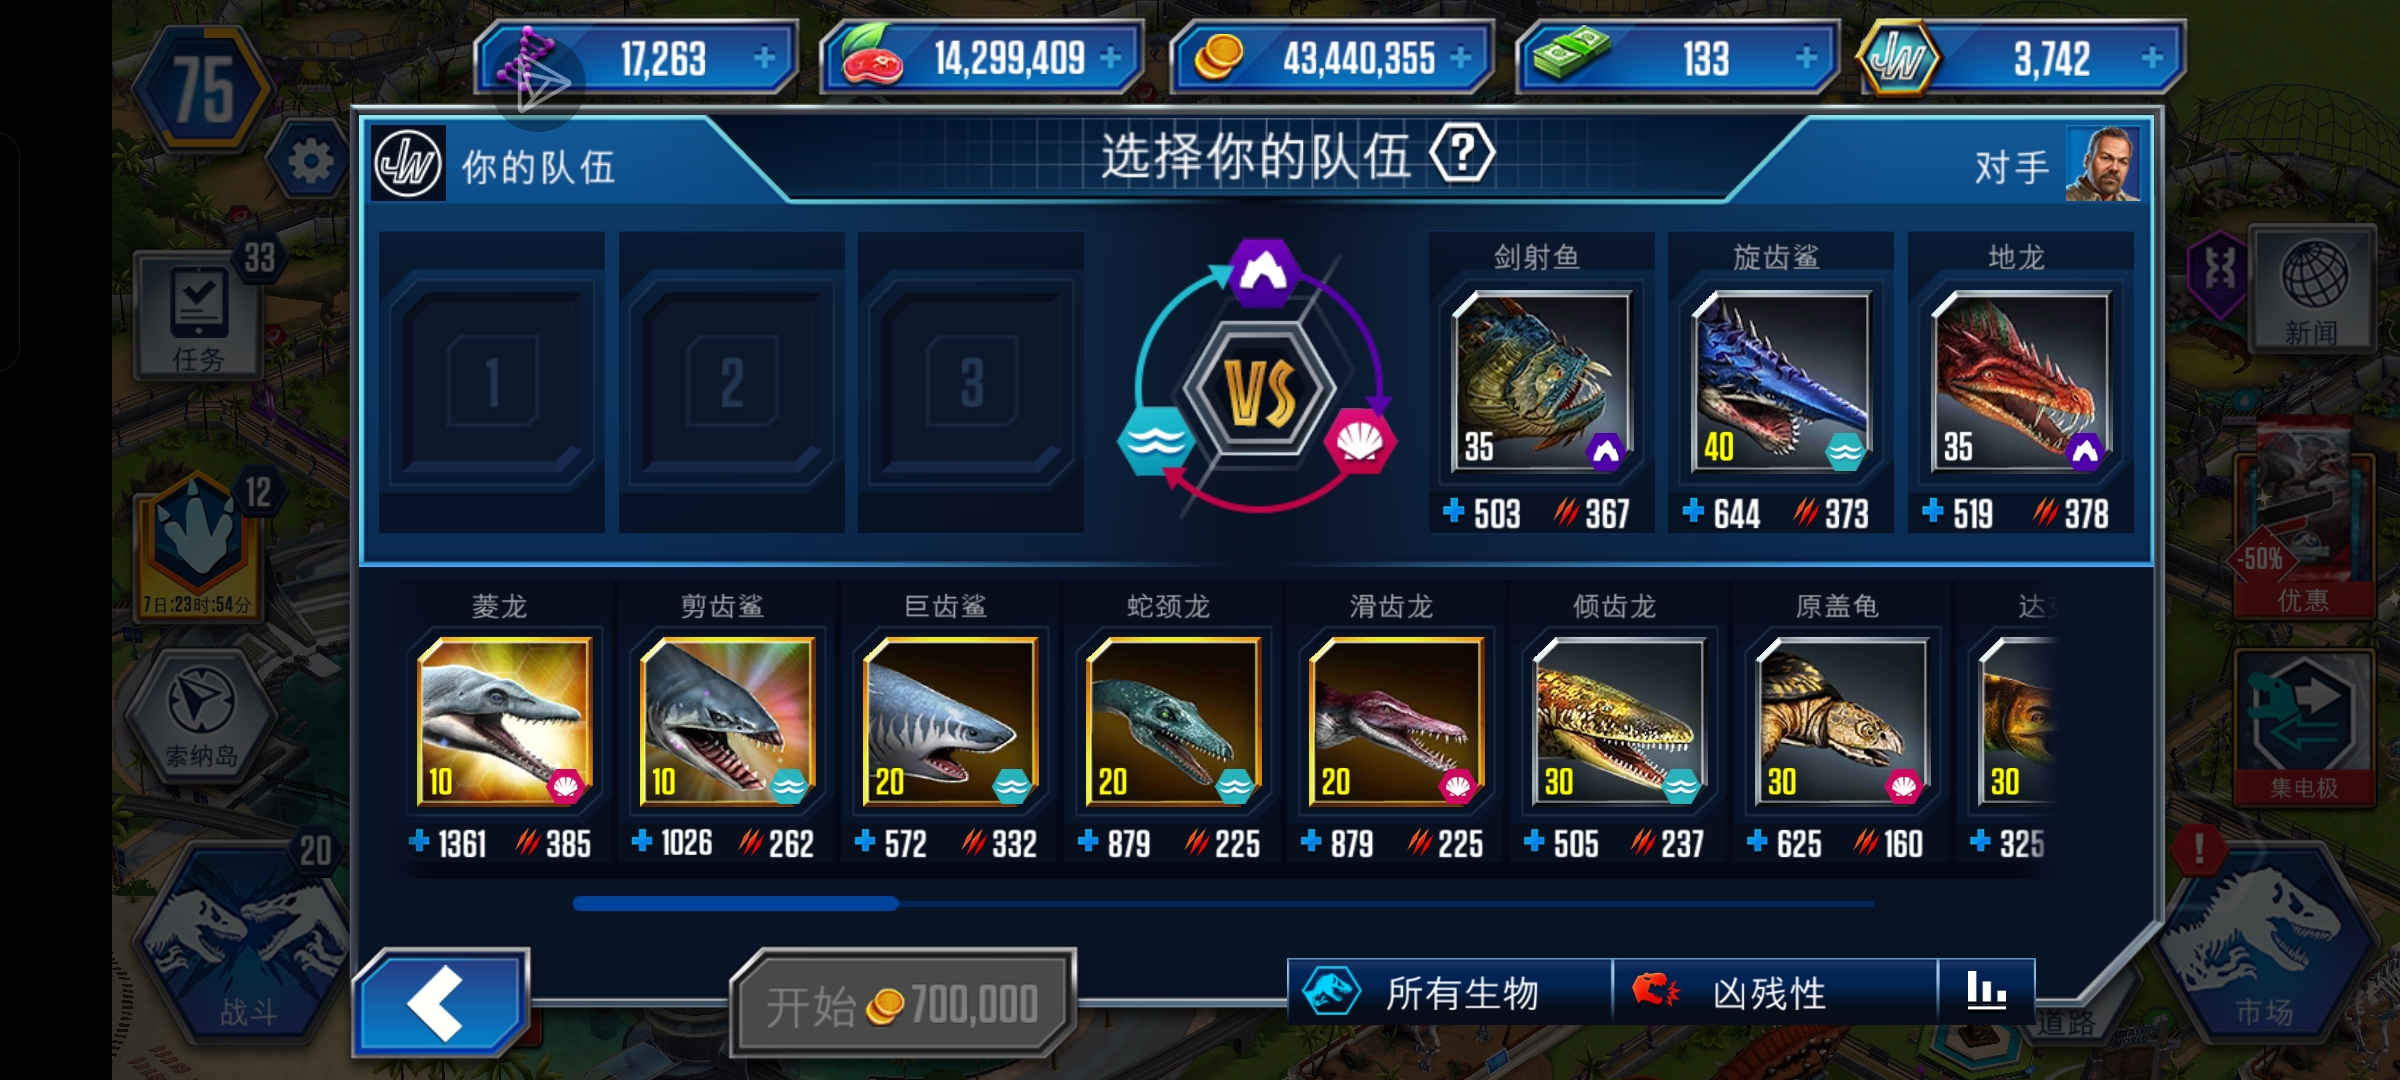The height and width of the screenshot is (1080, 2400).
Task: Open the settings gear icon
Action: 309,160
